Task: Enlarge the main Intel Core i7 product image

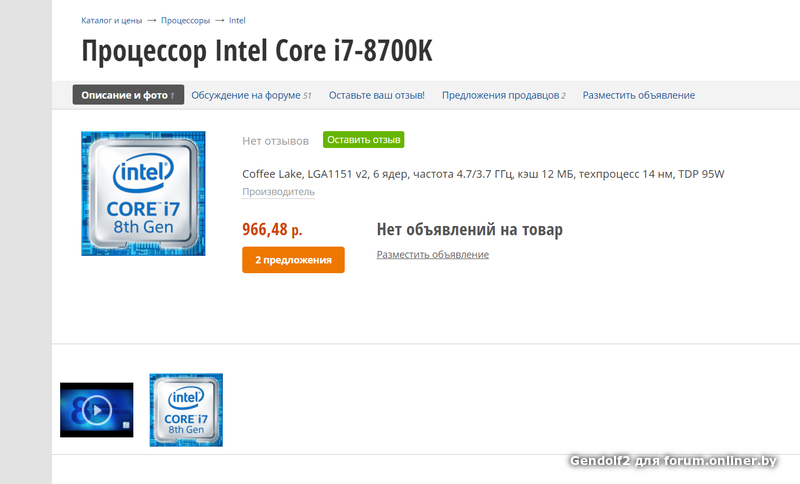Action: [143, 194]
